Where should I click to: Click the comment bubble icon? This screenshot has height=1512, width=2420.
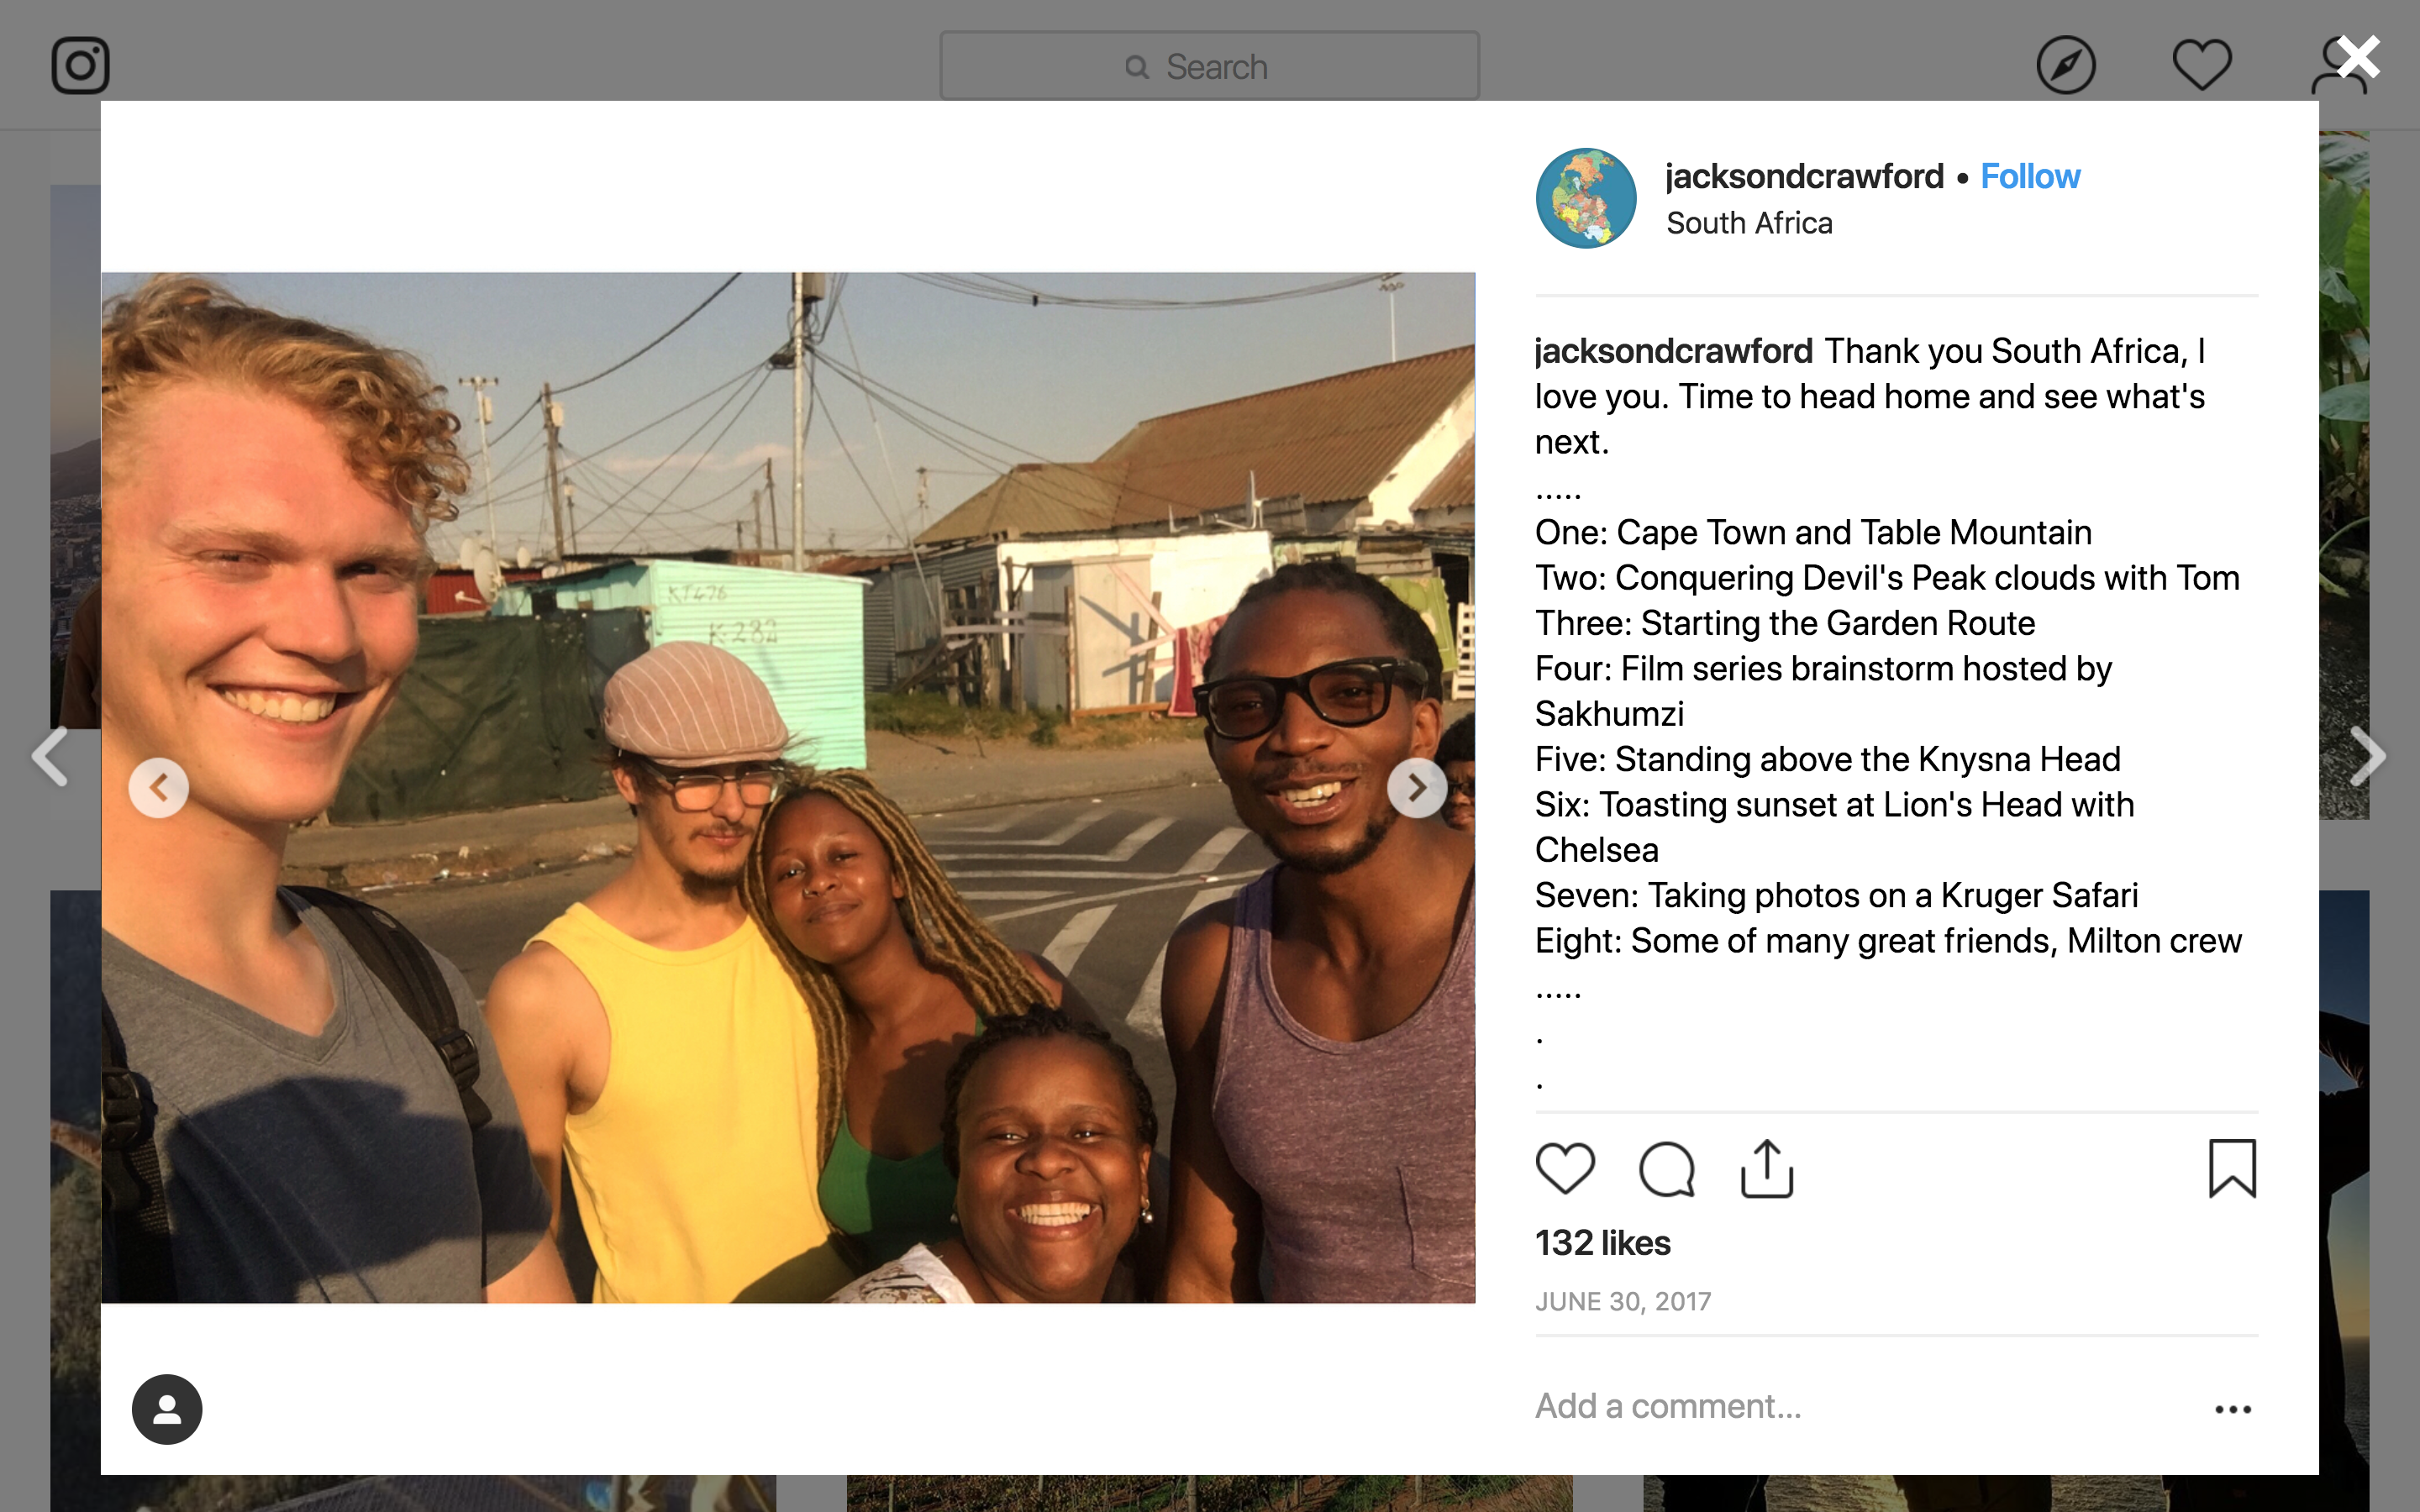pos(1667,1169)
